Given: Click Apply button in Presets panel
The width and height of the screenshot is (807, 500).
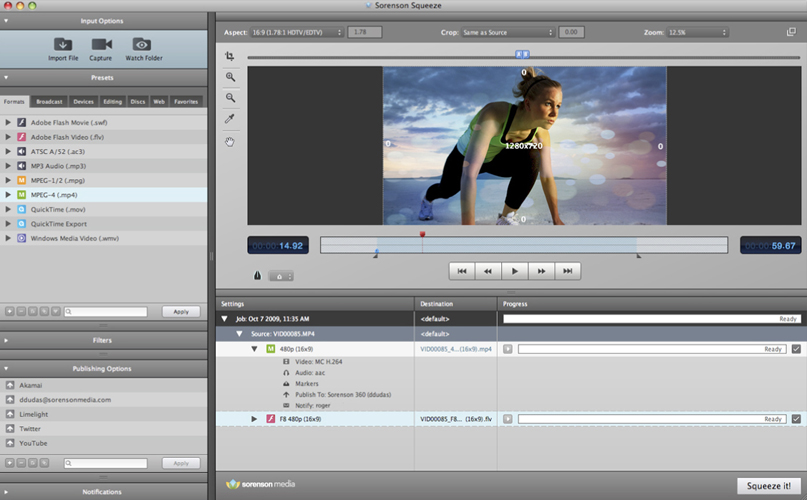Looking at the screenshot, I should (181, 312).
